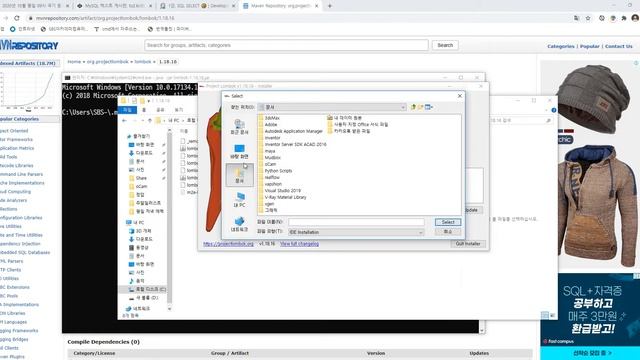The height and width of the screenshot is (360, 640).
Task: Click the file name input field
Action: coord(356,222)
